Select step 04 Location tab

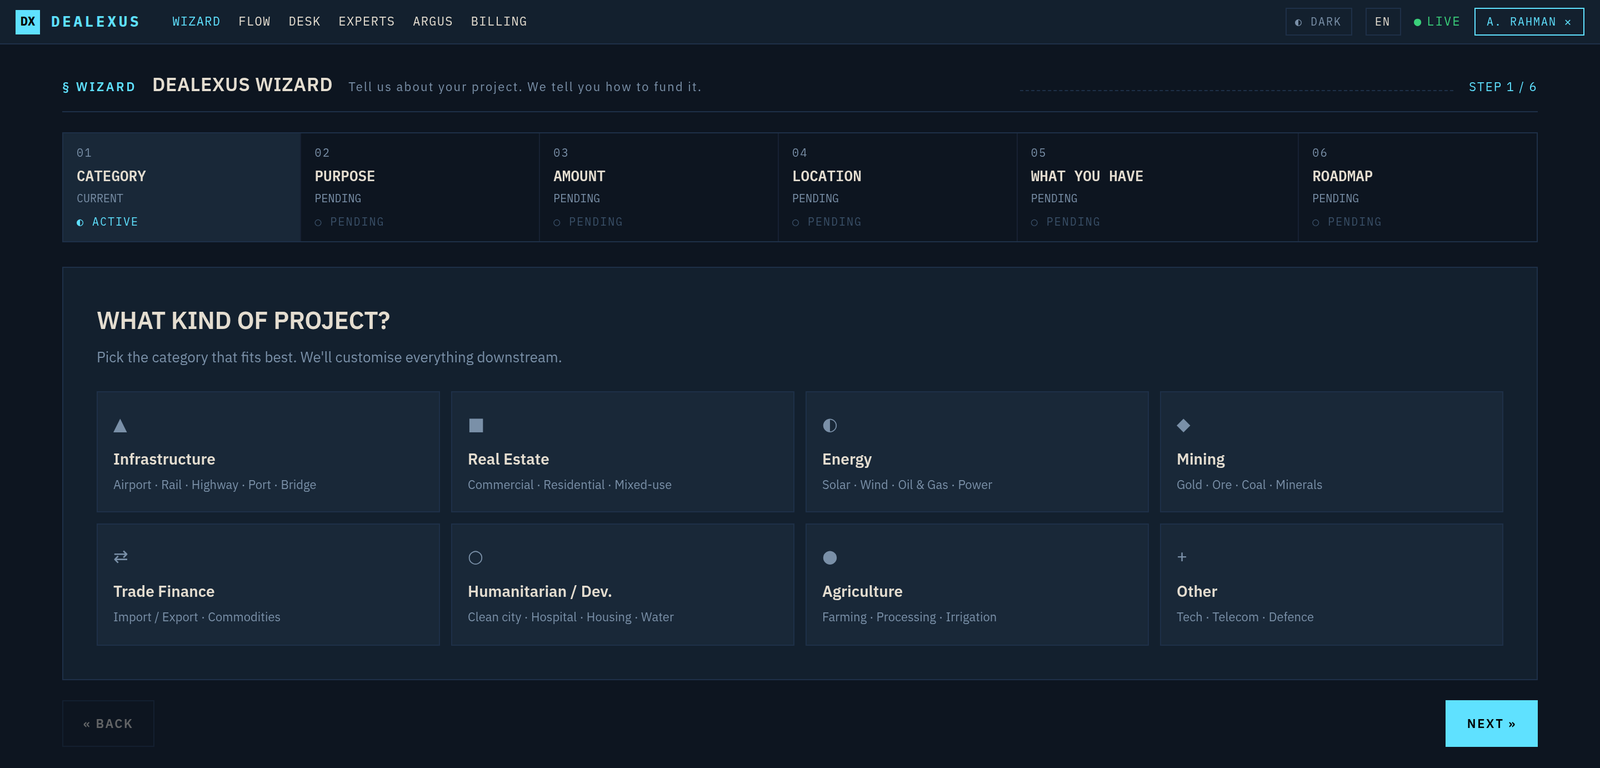(898, 187)
